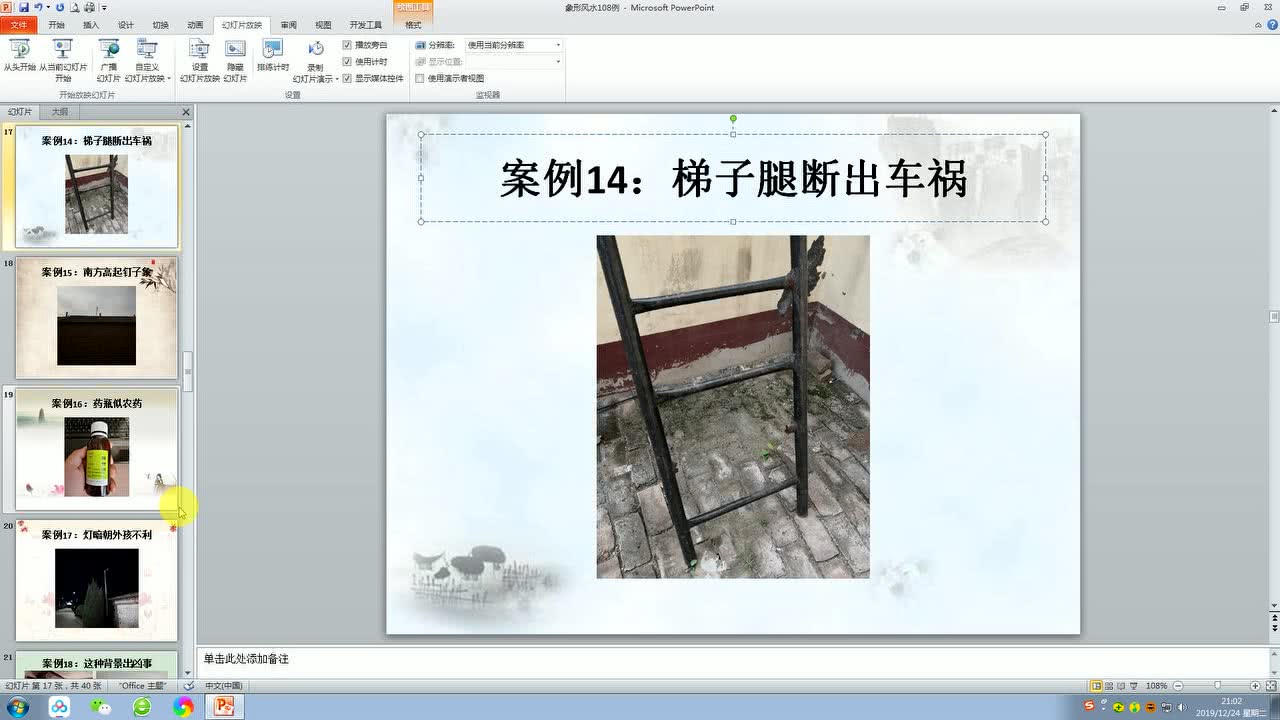
Task: Uncheck the 播放旁白 checkbox
Action: (347, 45)
